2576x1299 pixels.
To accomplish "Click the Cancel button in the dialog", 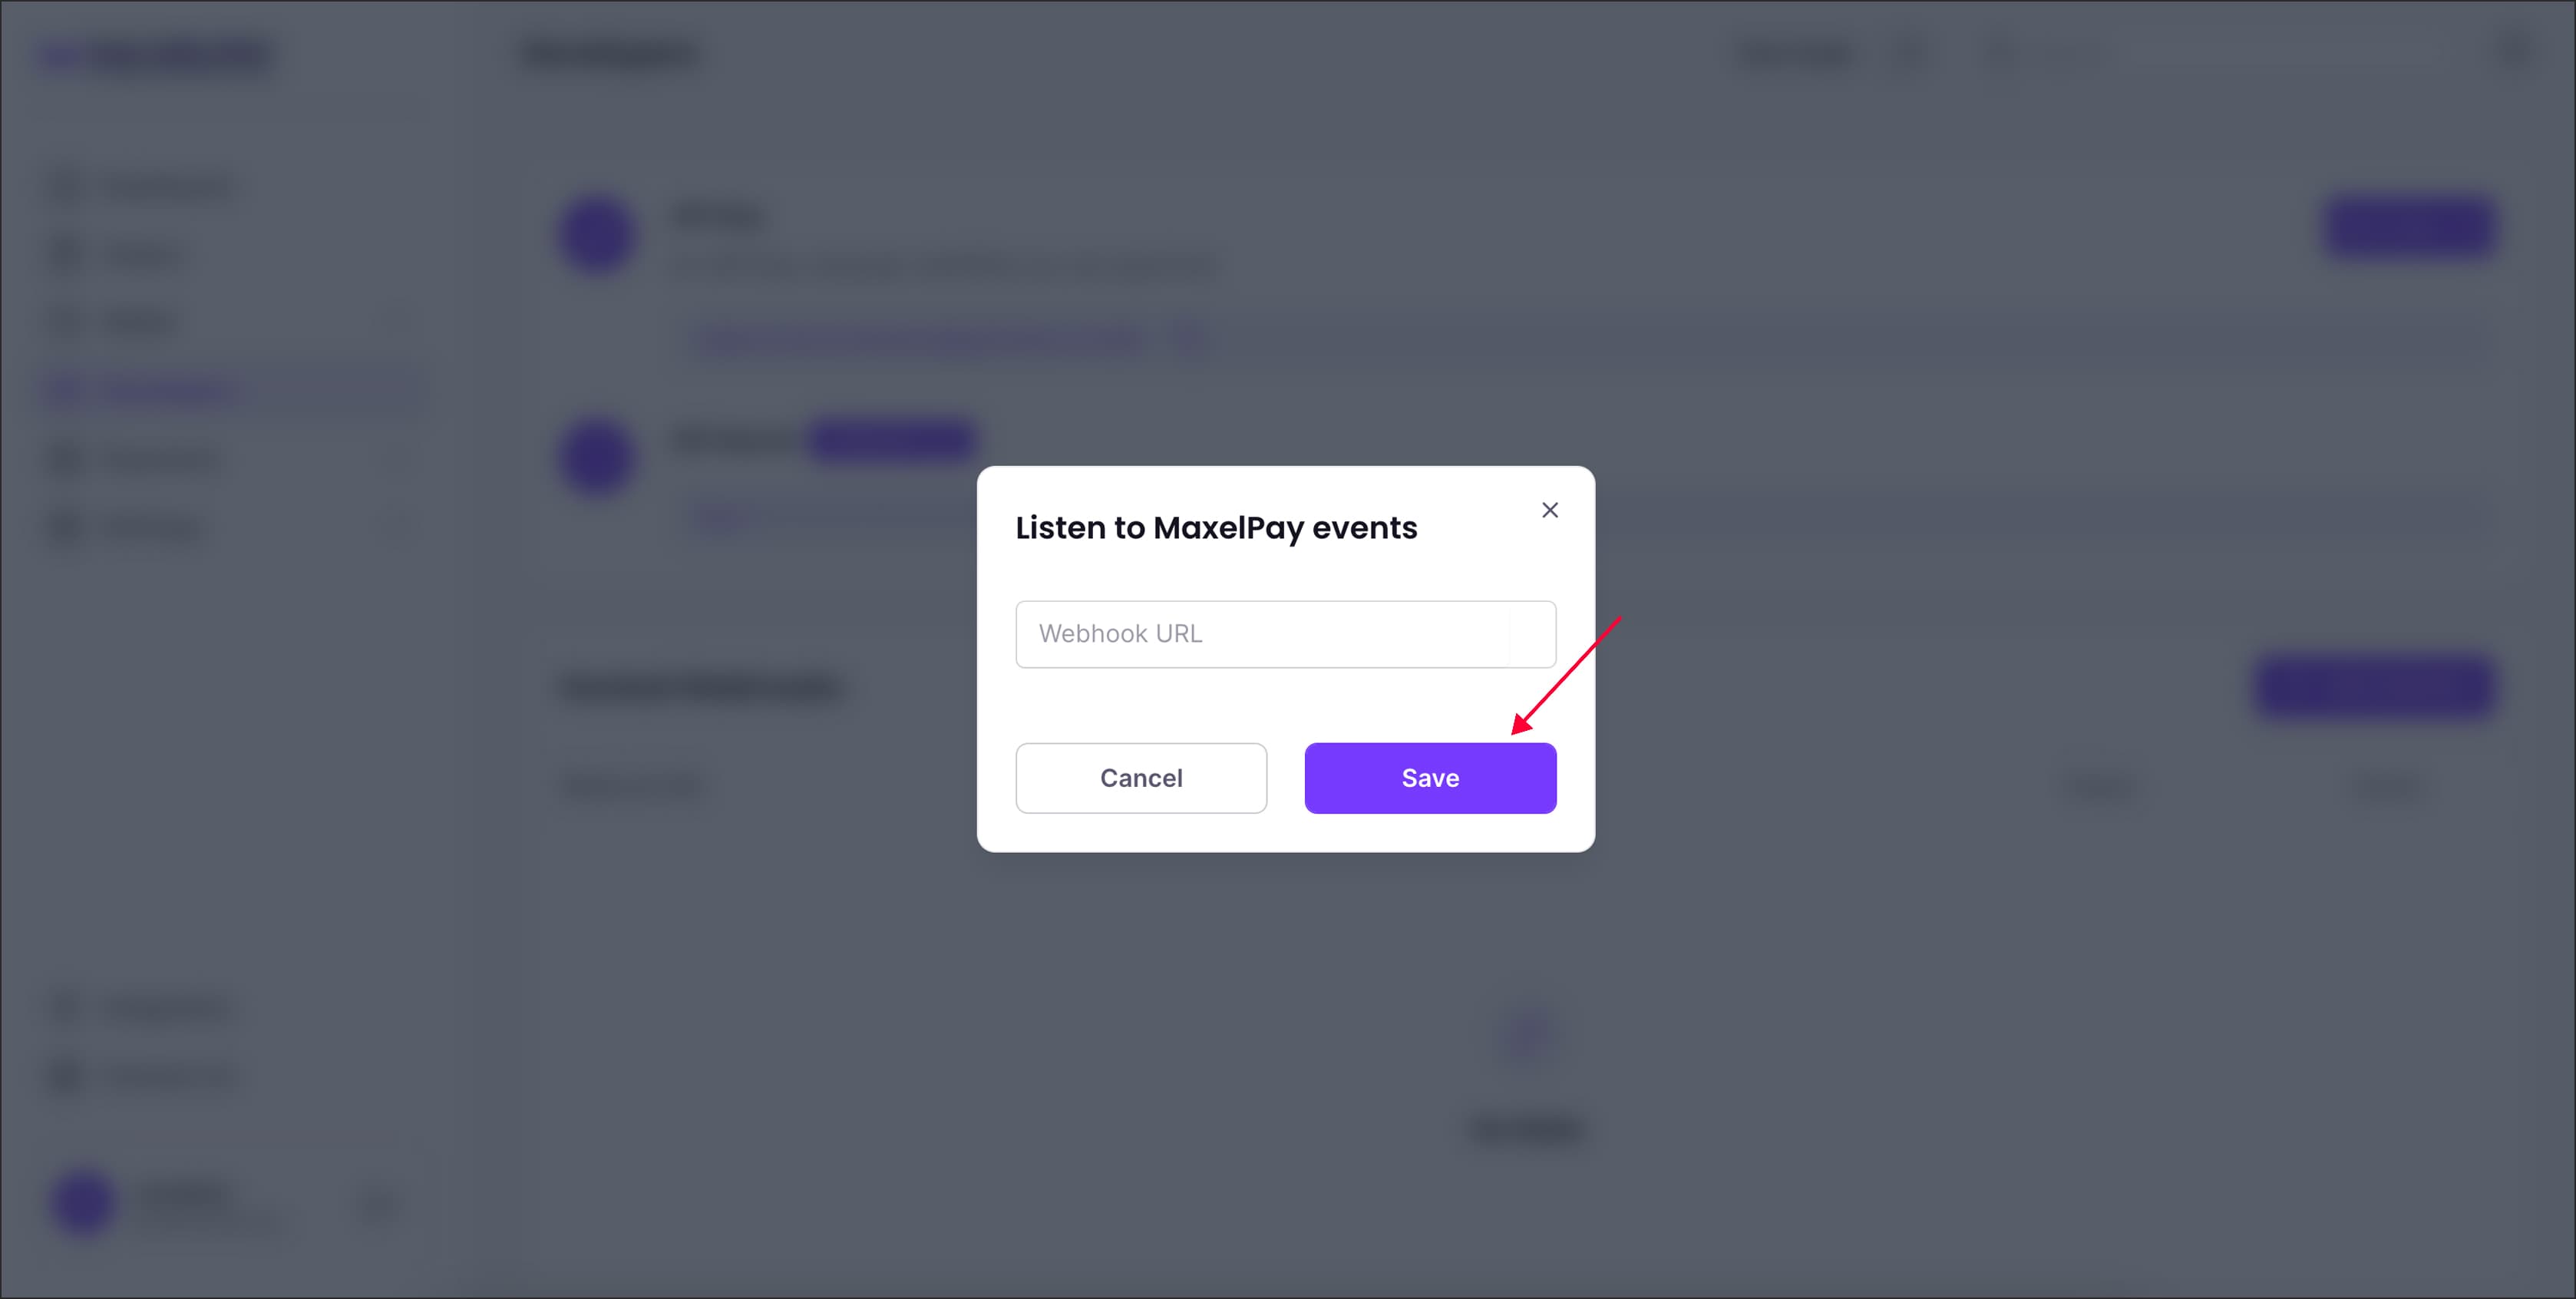I will [x=1141, y=778].
